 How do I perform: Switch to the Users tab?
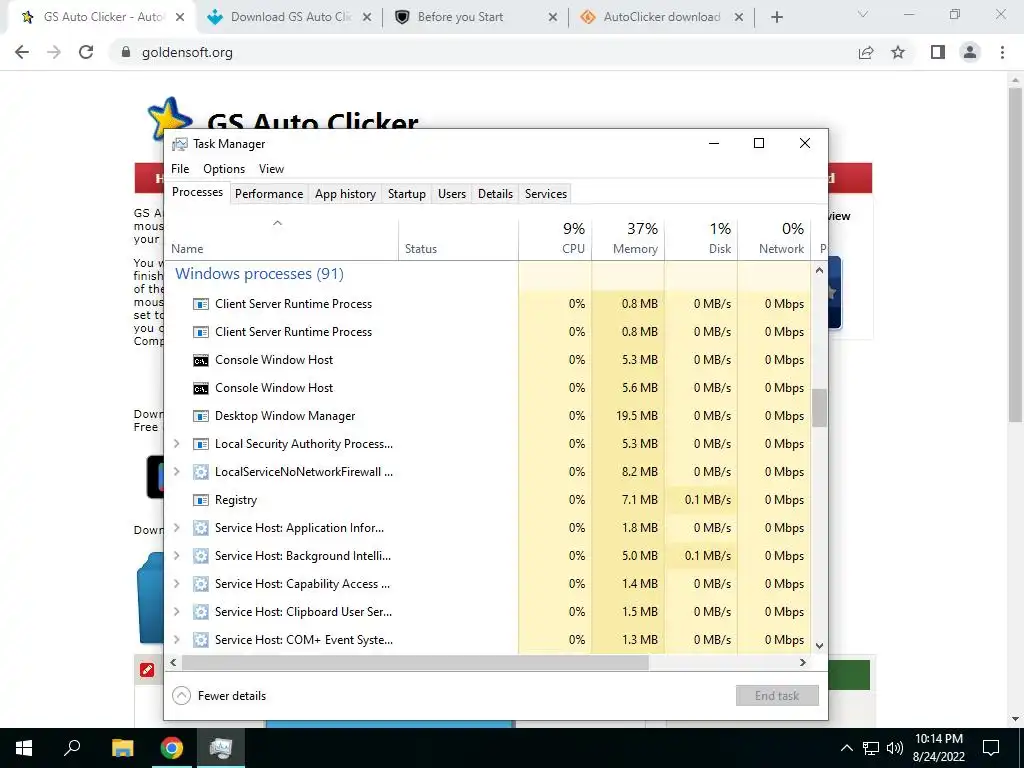click(x=452, y=194)
